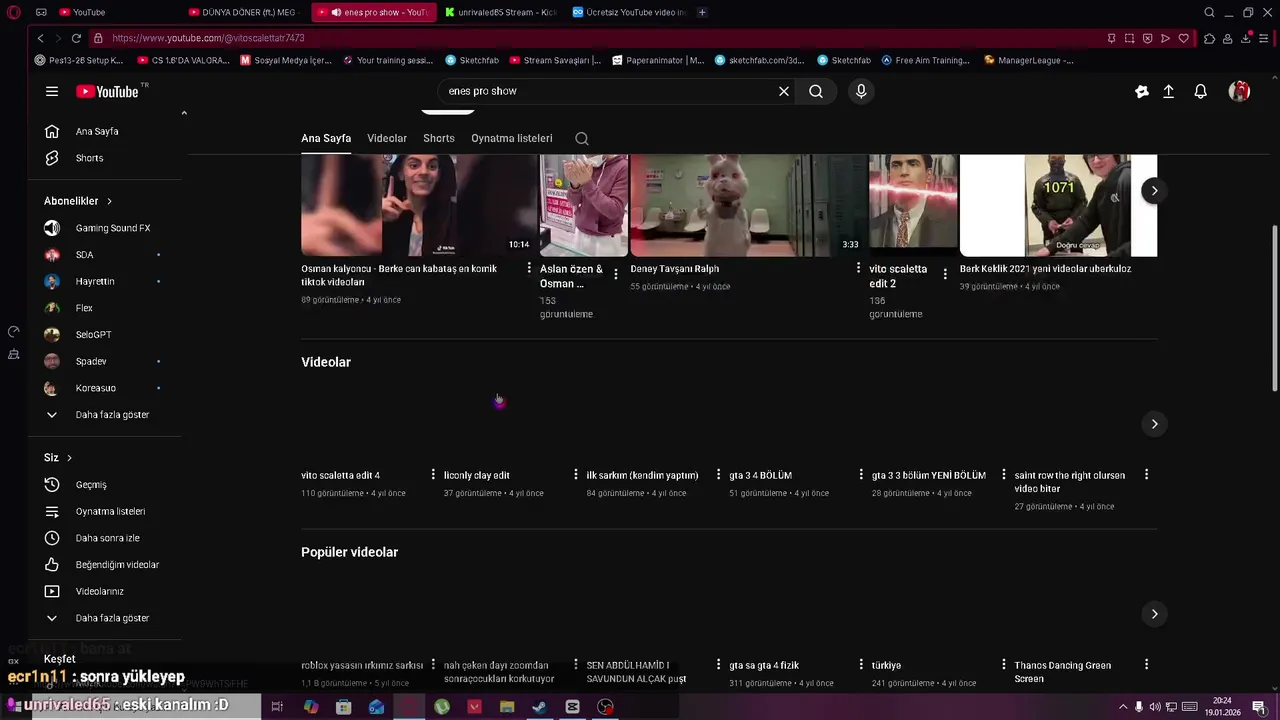
Task: Switch to the unrivaled65 Stream Kick tab
Action: (502, 12)
